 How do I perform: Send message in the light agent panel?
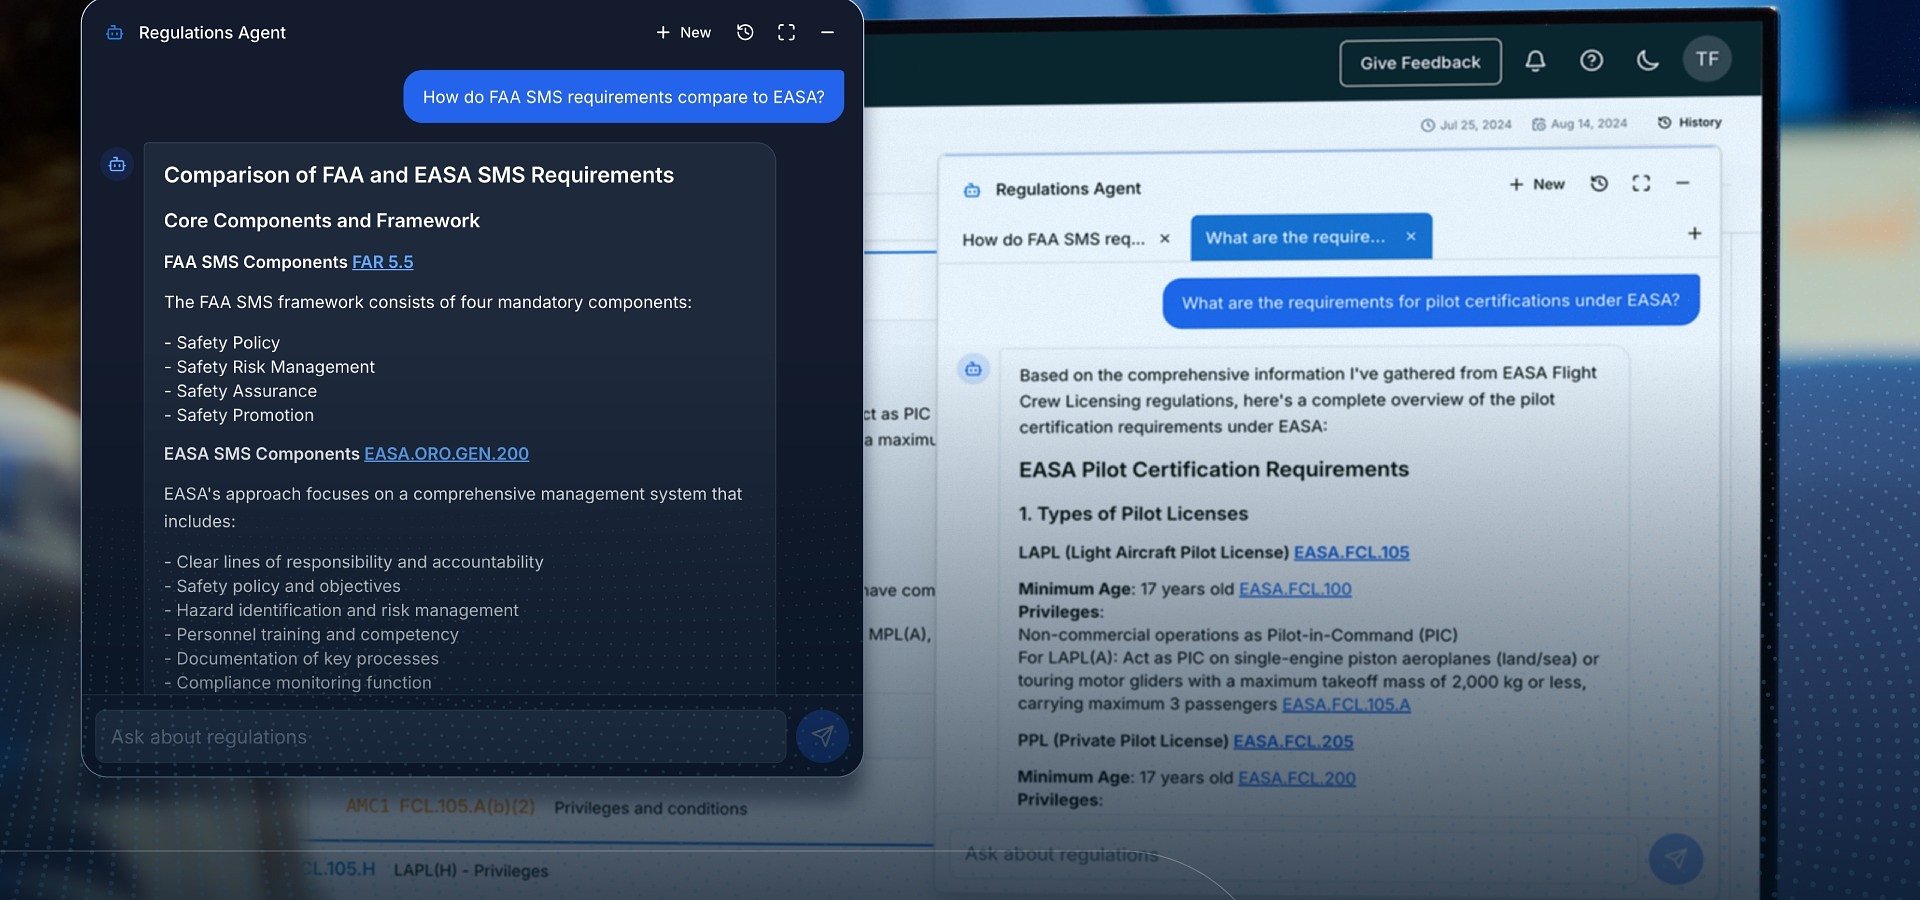pos(1676,859)
